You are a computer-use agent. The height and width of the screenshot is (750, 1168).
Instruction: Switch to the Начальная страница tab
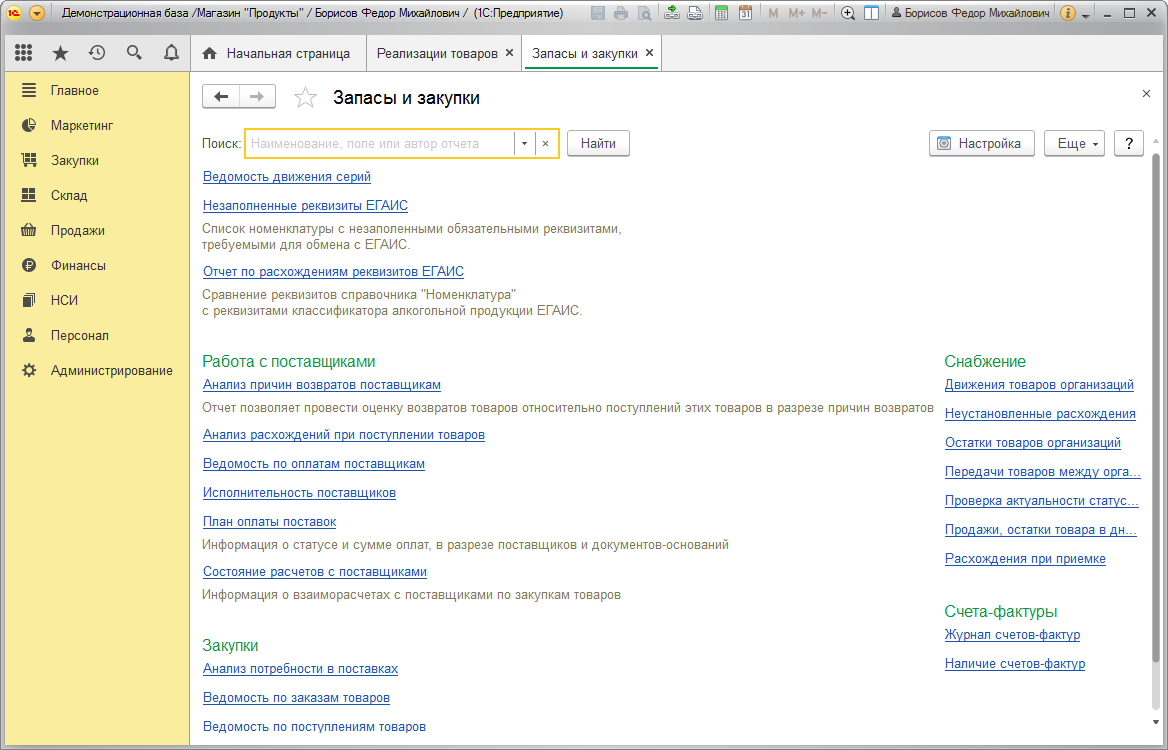click(x=277, y=54)
